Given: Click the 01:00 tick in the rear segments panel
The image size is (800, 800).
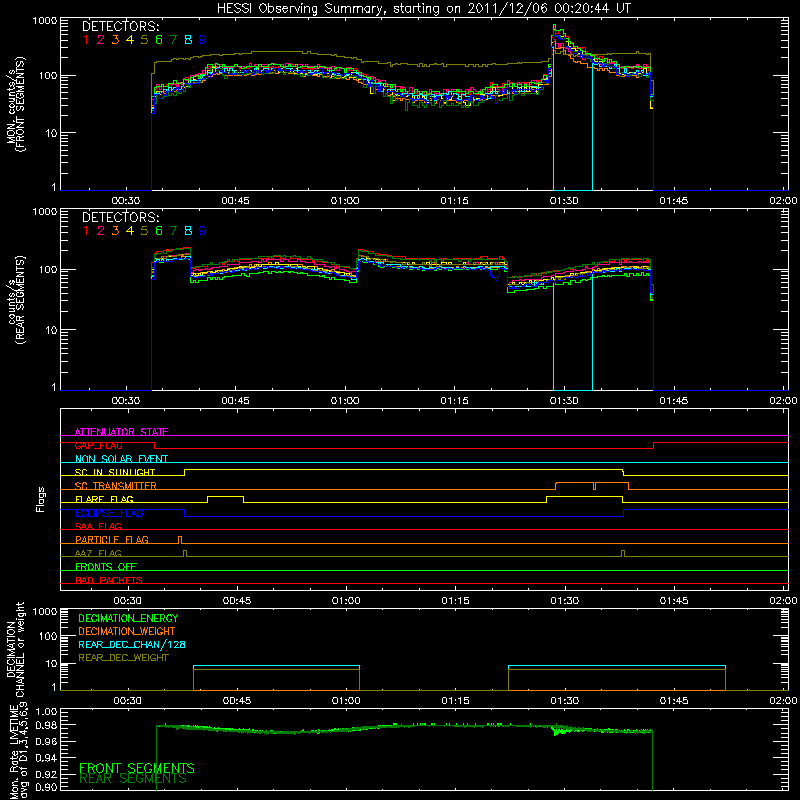Looking at the screenshot, I should point(345,401).
